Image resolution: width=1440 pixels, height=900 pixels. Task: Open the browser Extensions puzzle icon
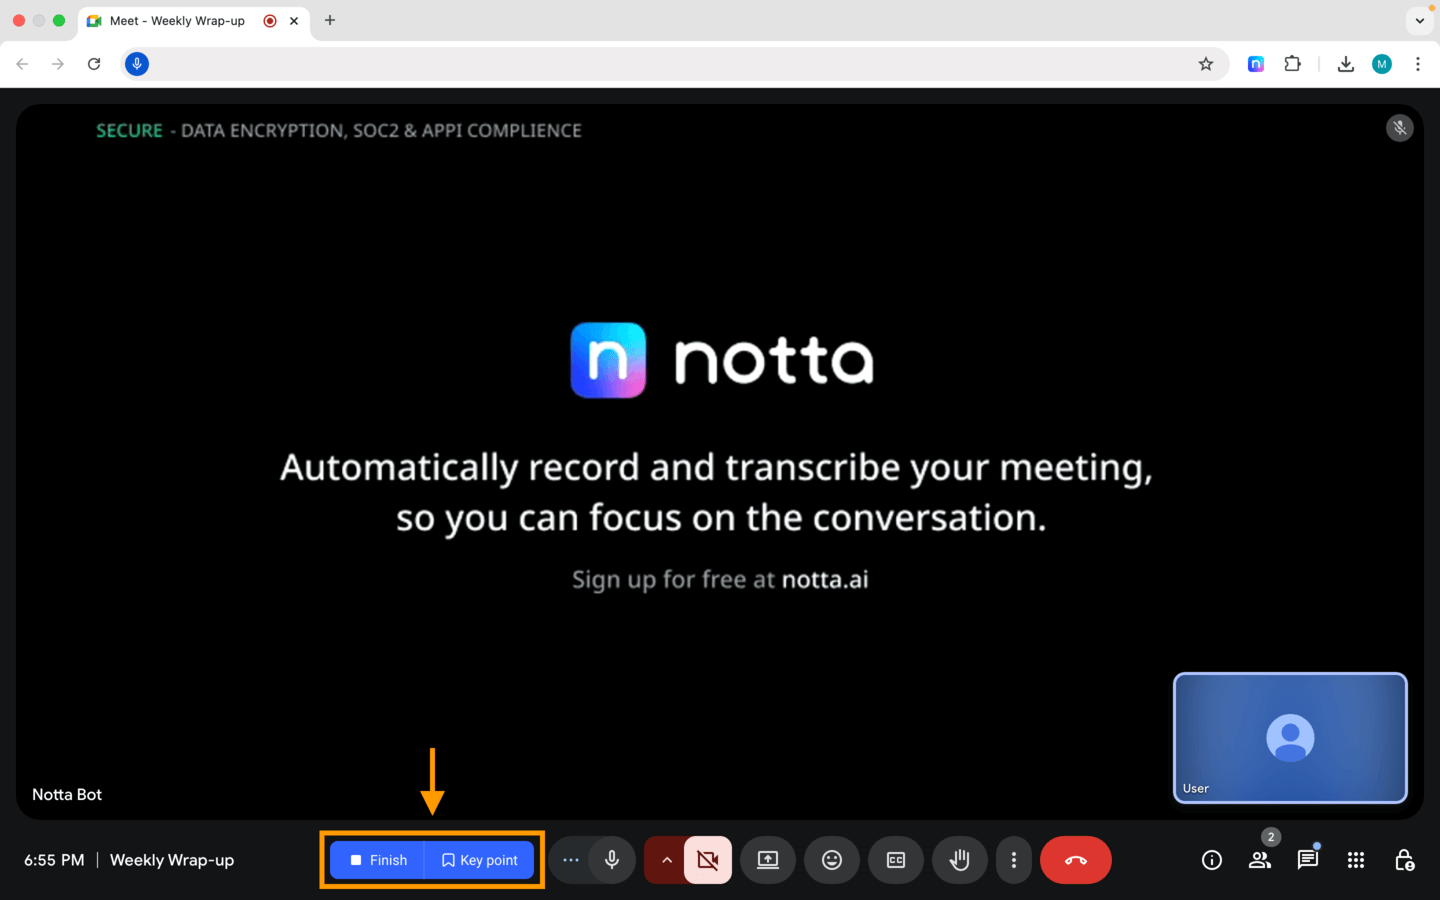click(x=1293, y=64)
